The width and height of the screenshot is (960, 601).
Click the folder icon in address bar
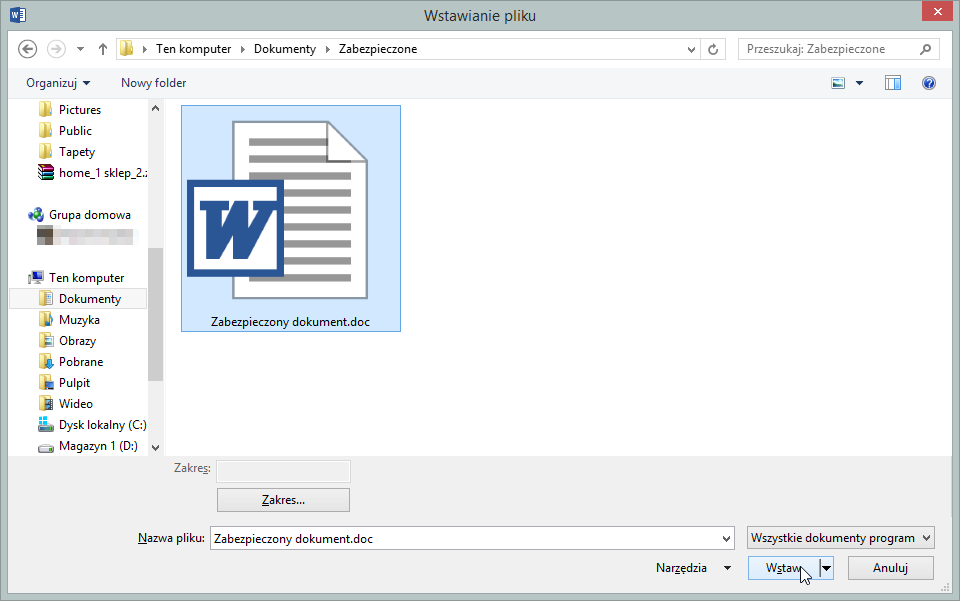pyautogui.click(x=127, y=48)
